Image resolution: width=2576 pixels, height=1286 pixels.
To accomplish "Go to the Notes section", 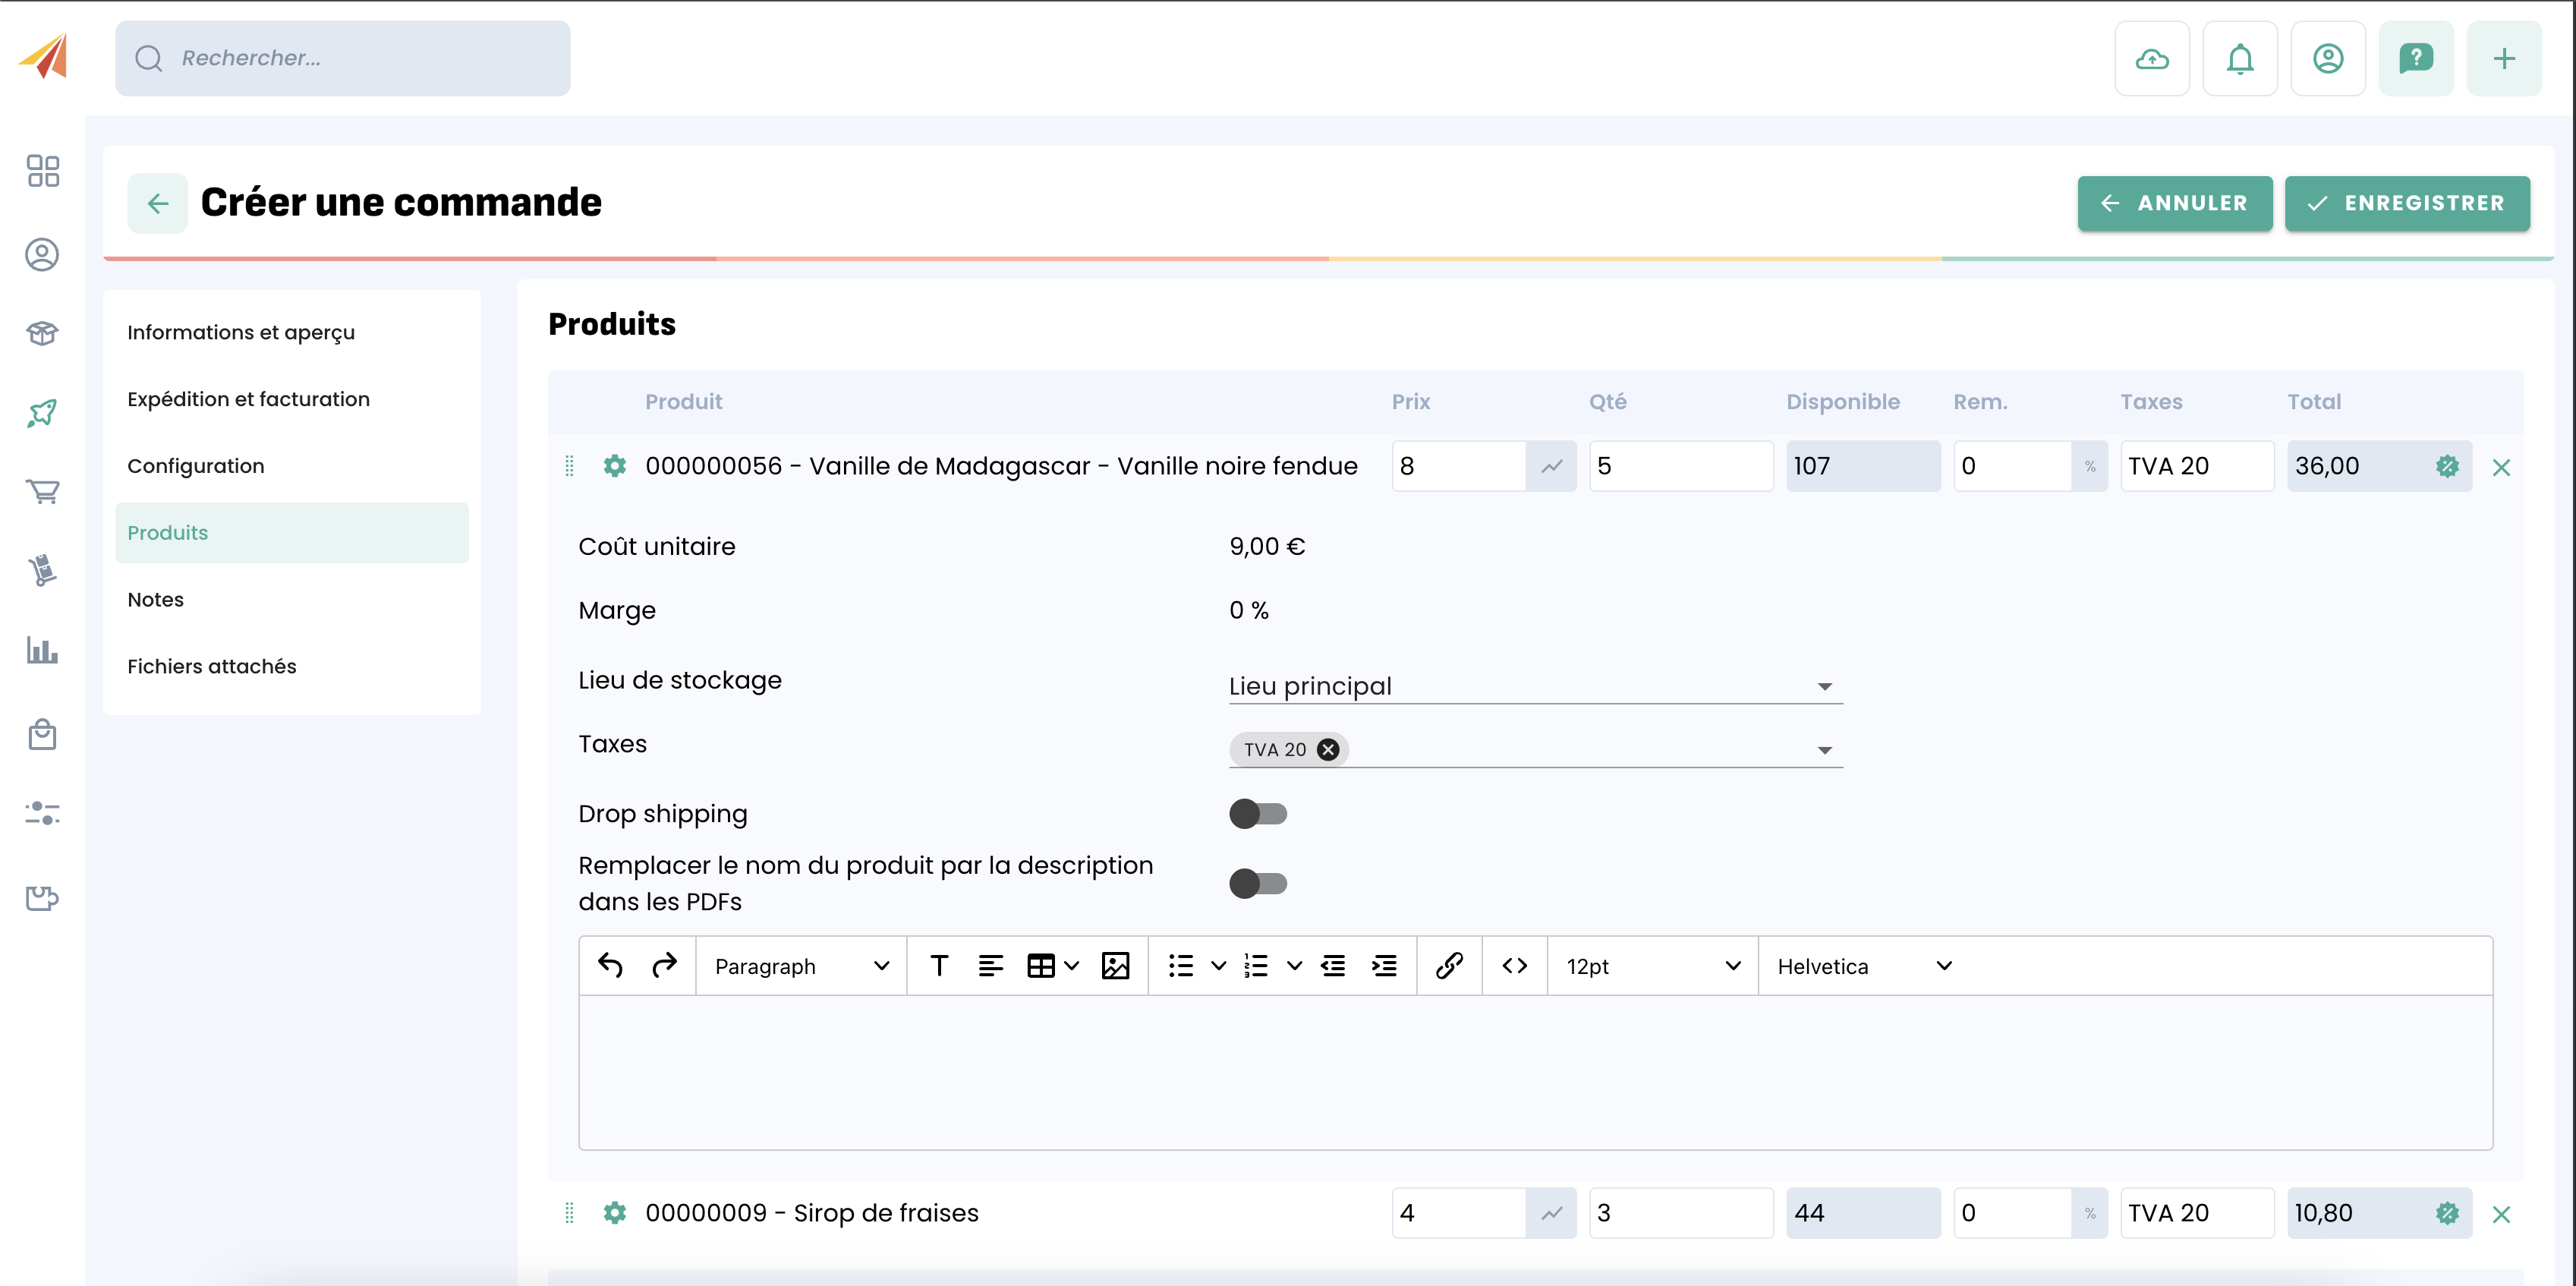I will coord(156,599).
